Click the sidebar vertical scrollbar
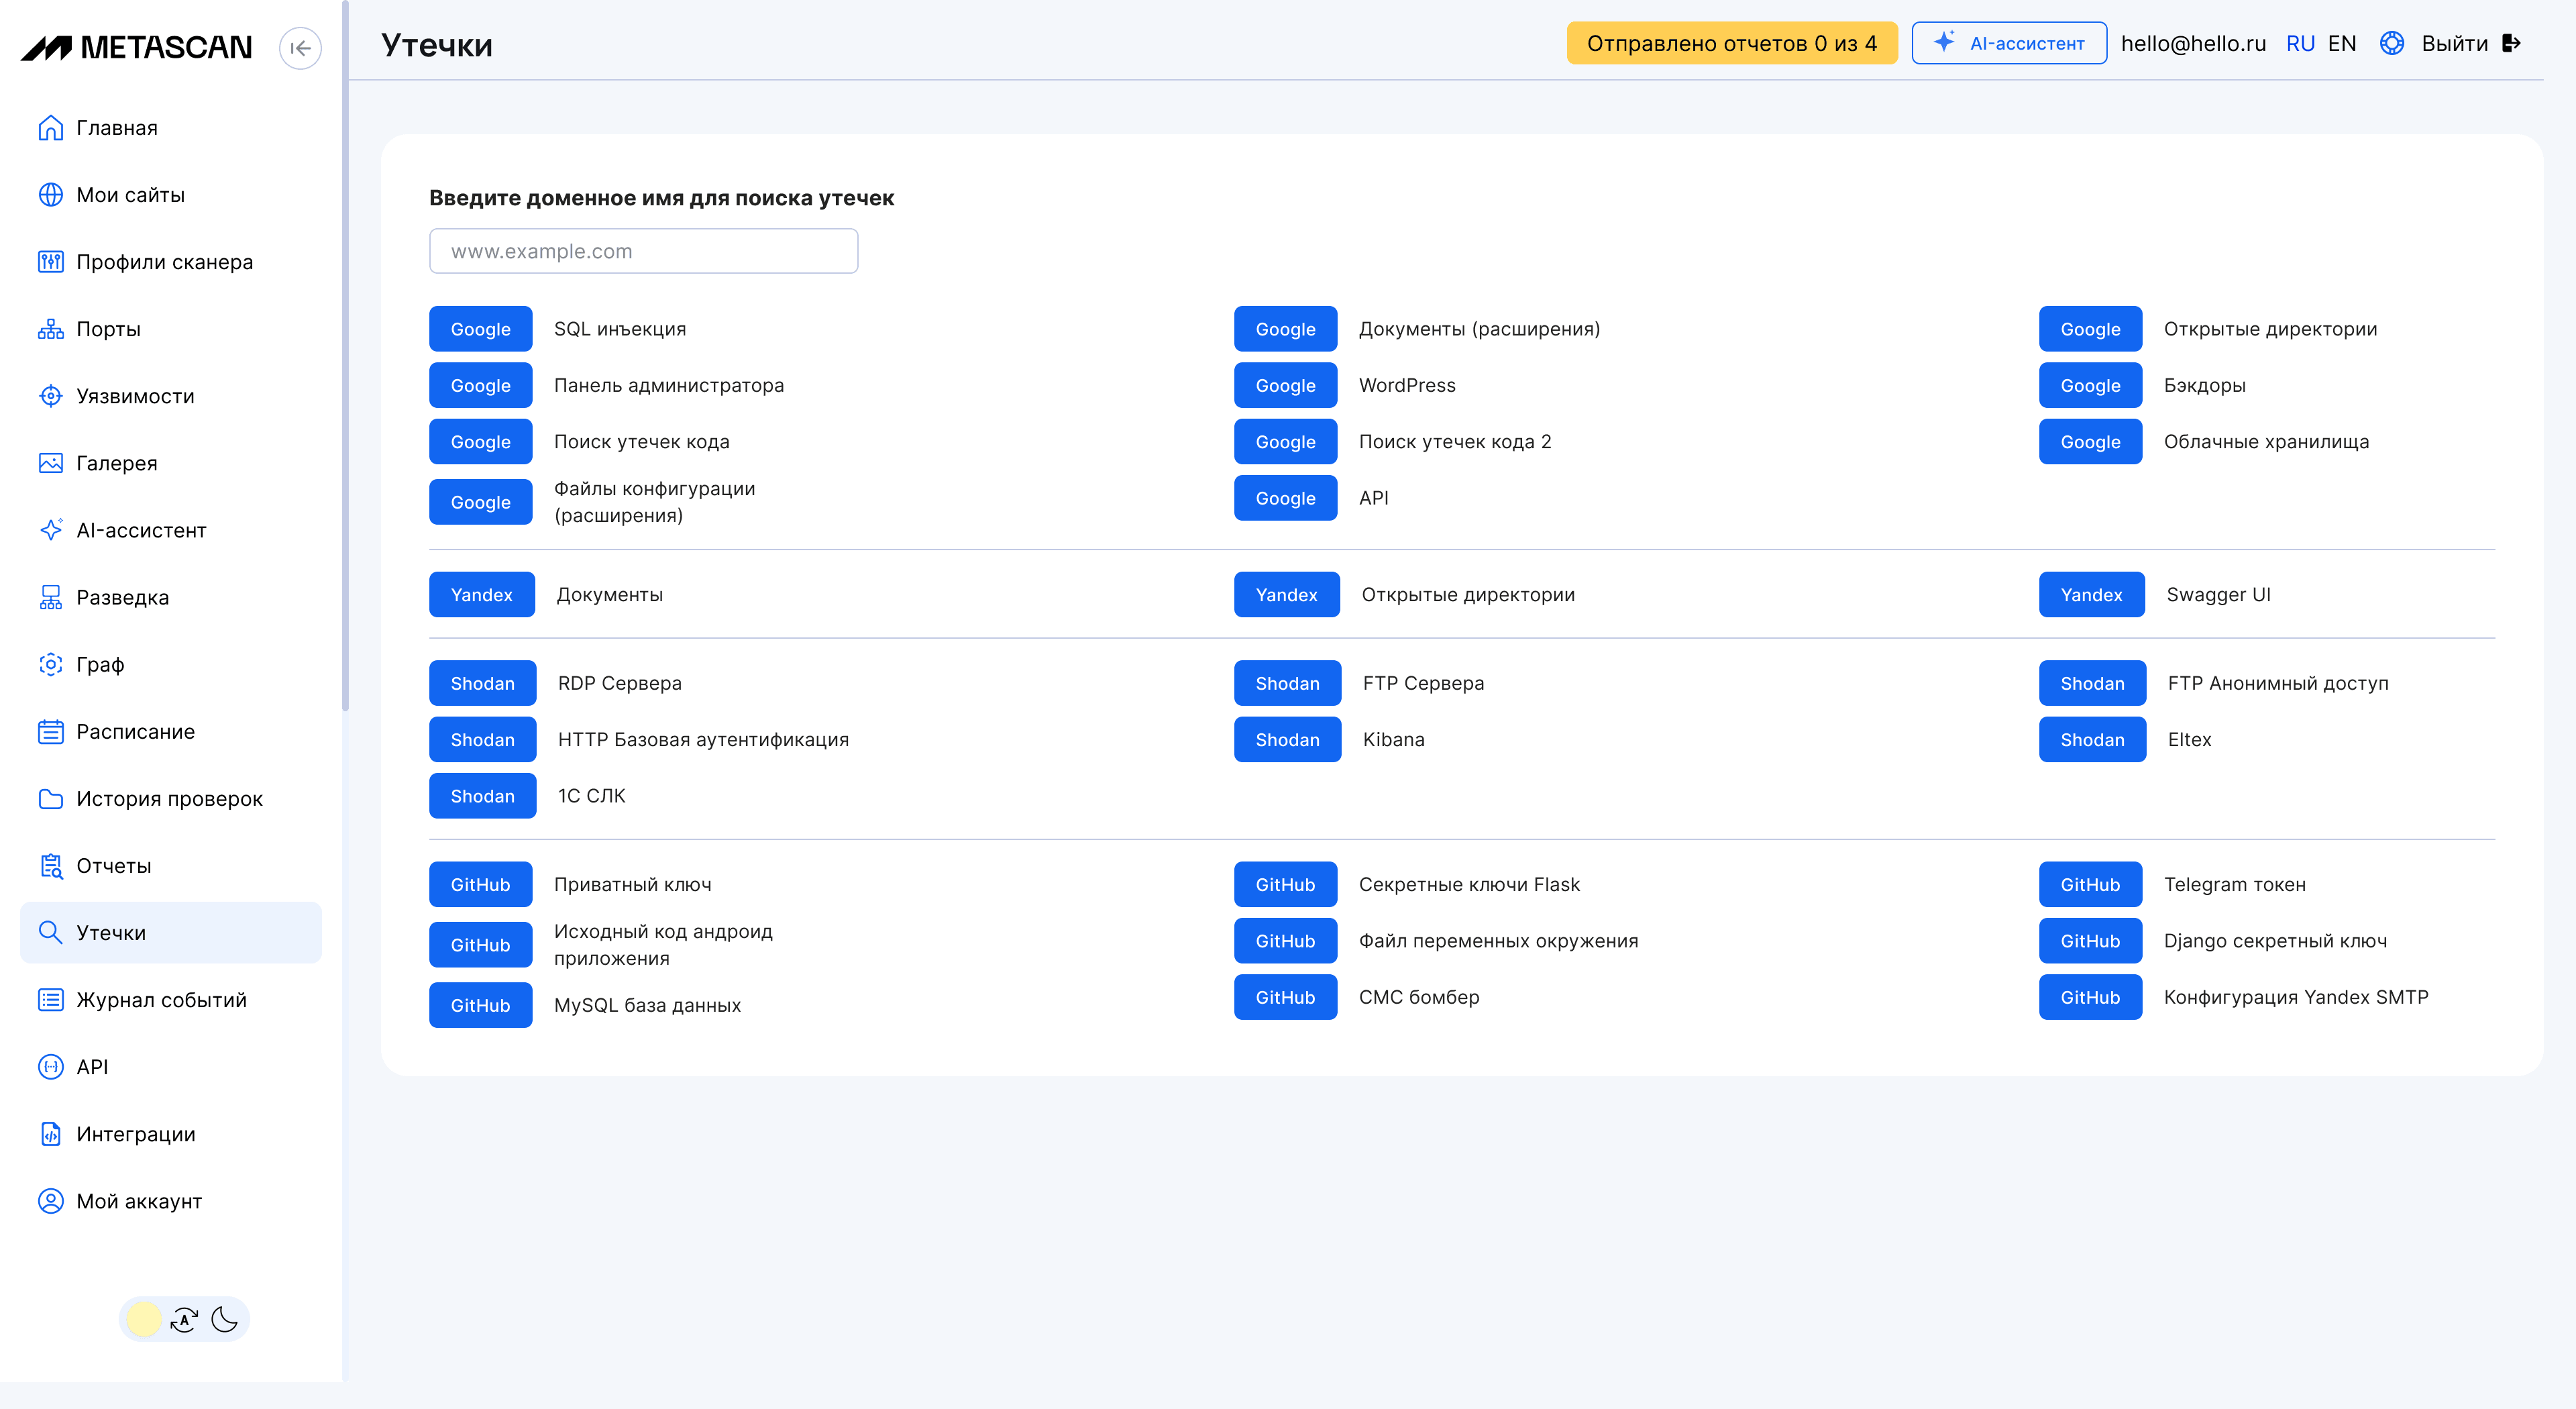Viewport: 2576px width, 1409px height. pos(345,355)
